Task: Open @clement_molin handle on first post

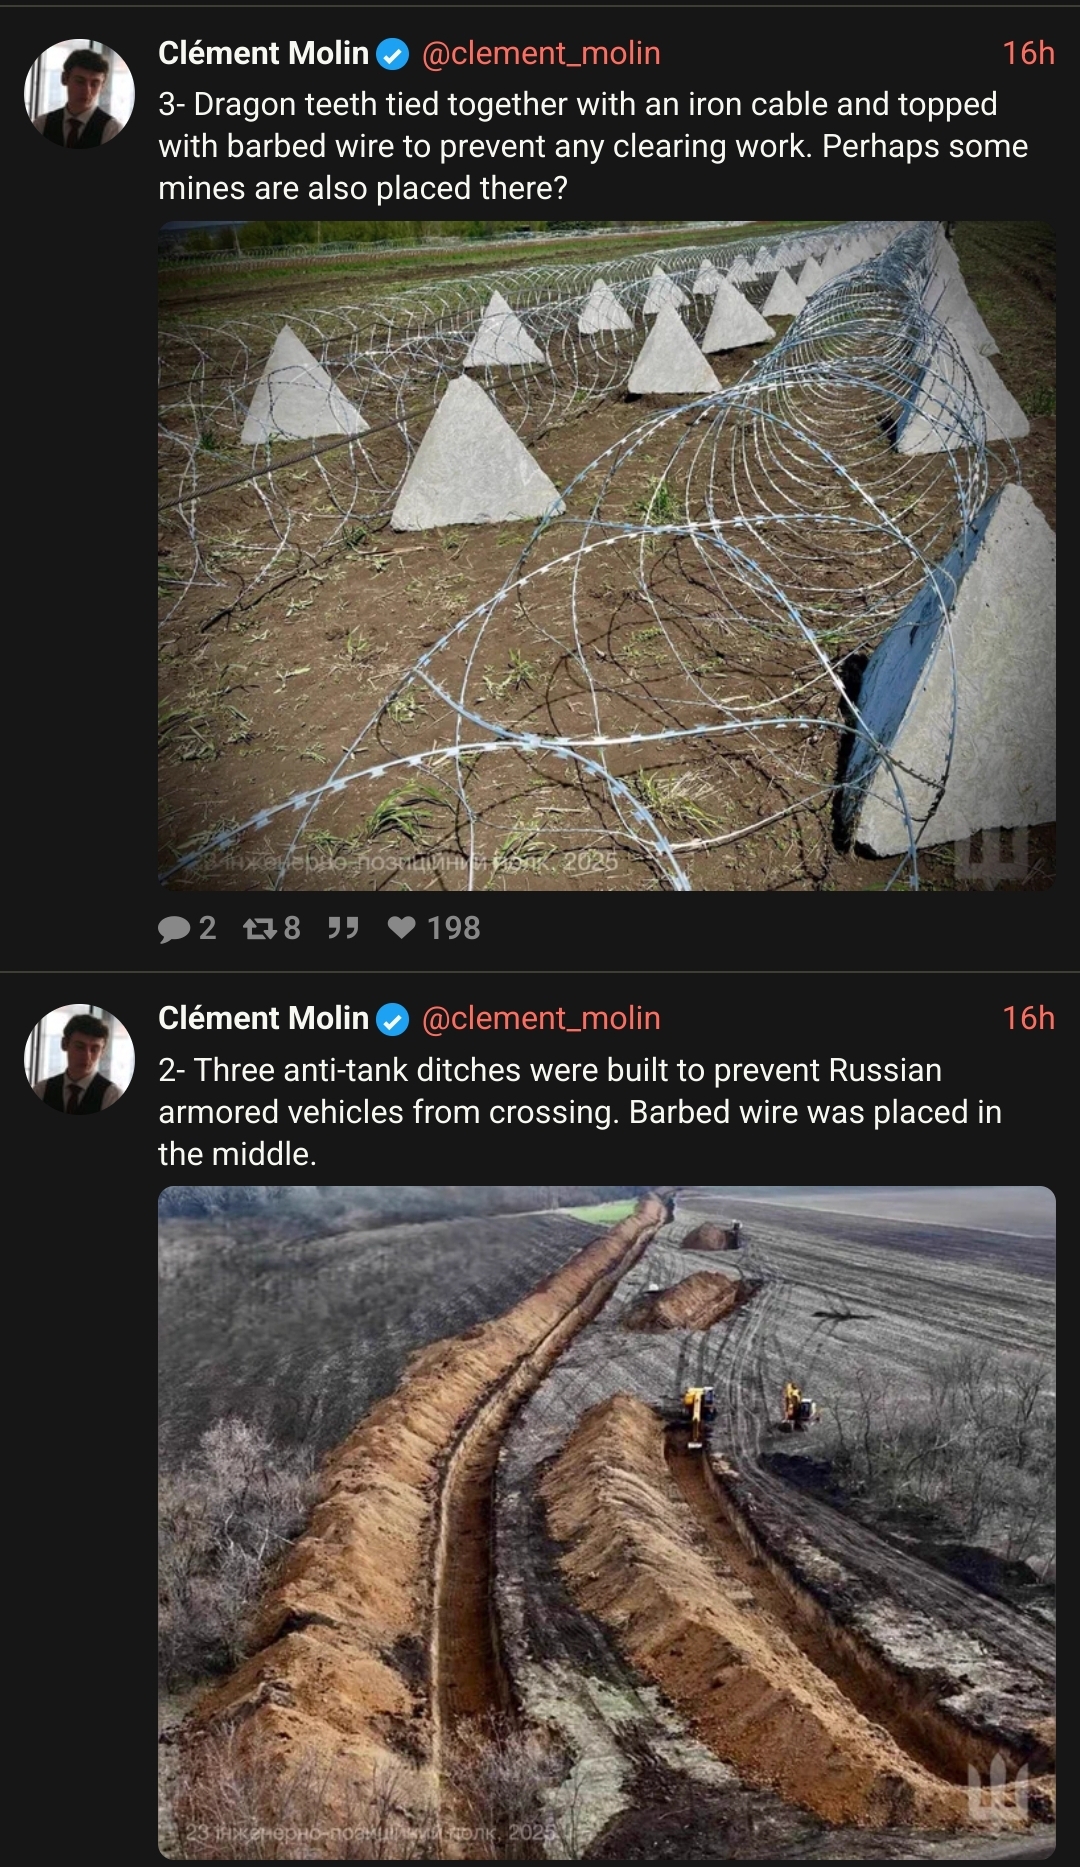Action: (541, 53)
